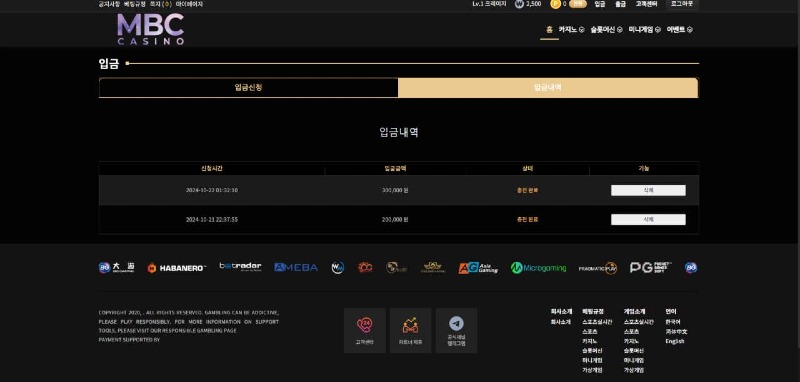The width and height of the screenshot is (800, 382).
Task: Click the MBC Casino logo
Action: (x=151, y=29)
